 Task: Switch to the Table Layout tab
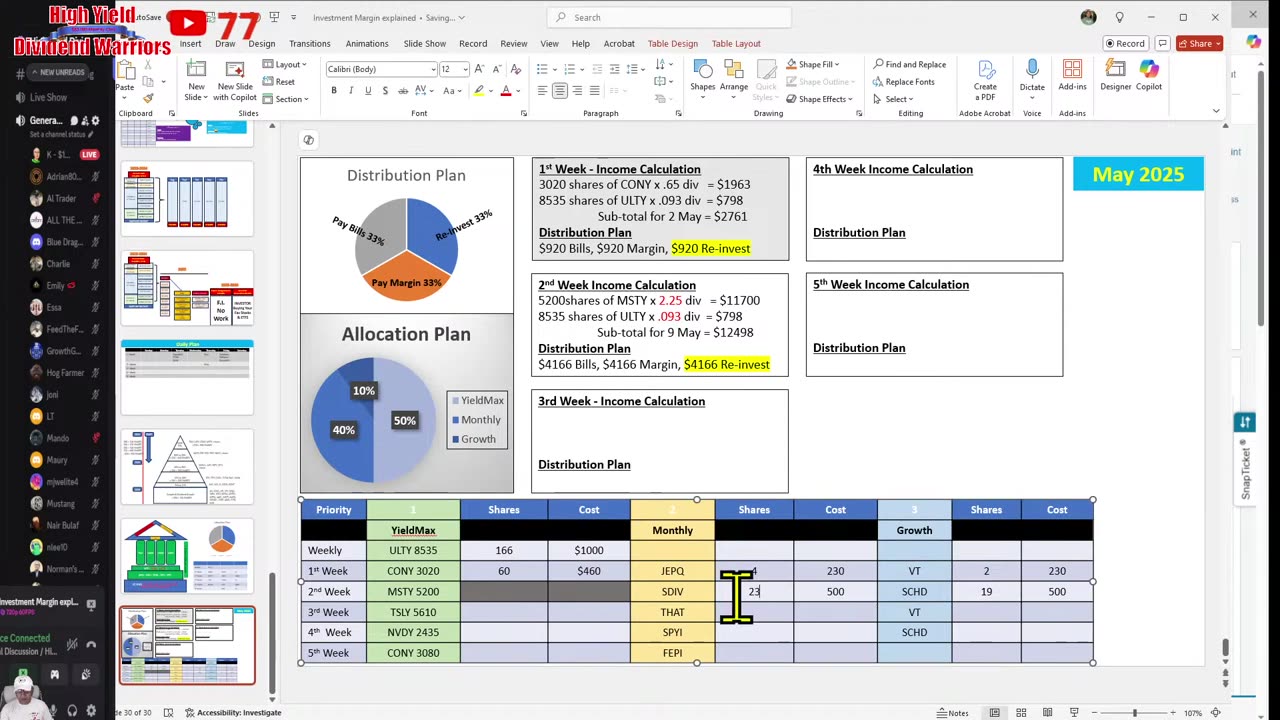pyautogui.click(x=736, y=44)
